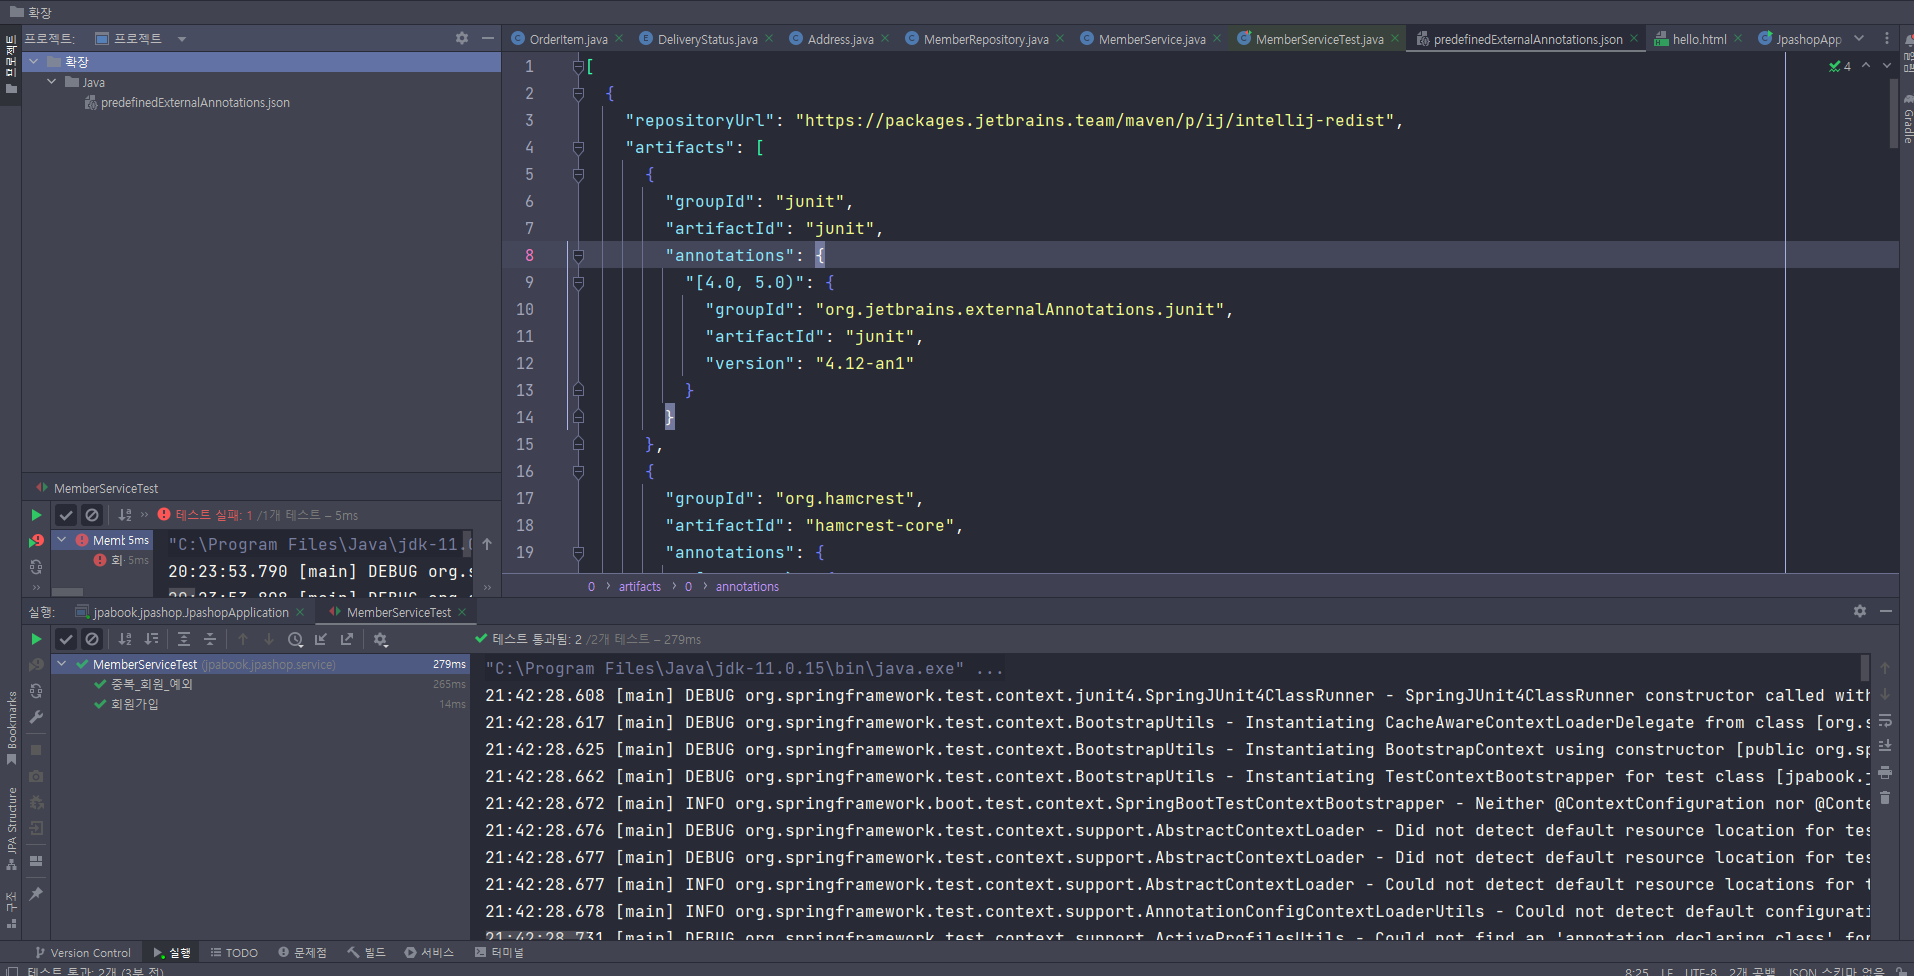Select 회원가입 test in results tree
Image resolution: width=1914 pixels, height=976 pixels.
[x=134, y=704]
